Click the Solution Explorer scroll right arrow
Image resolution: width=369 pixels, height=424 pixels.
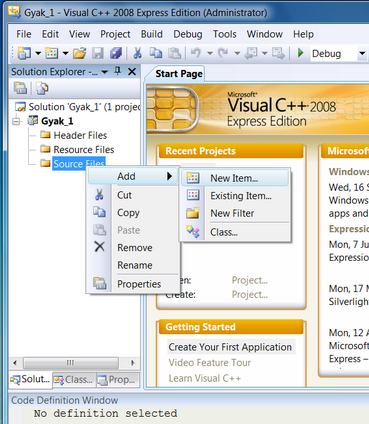133,363
